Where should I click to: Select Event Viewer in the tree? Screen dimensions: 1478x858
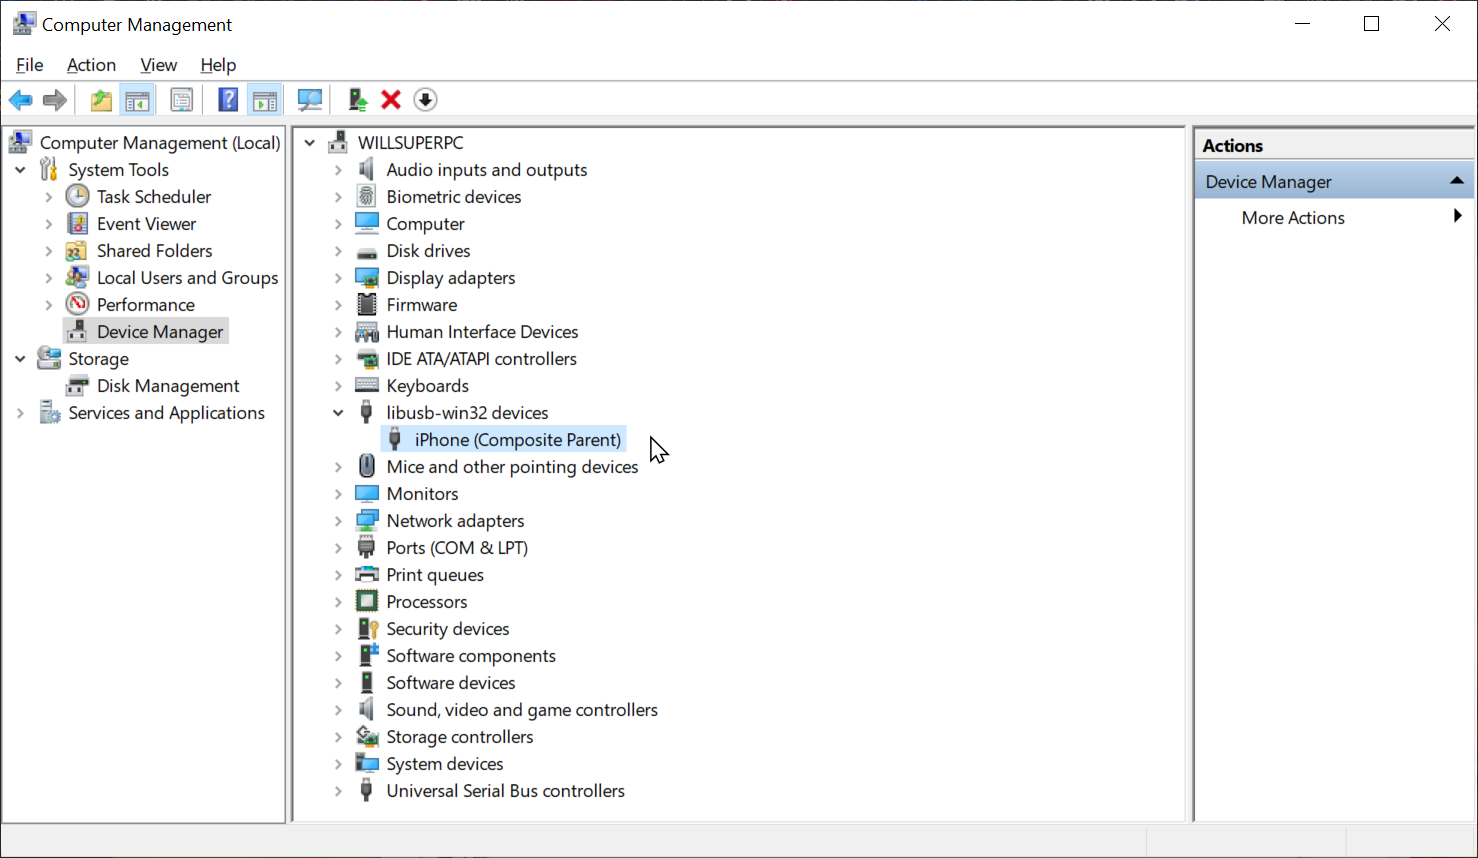(146, 224)
